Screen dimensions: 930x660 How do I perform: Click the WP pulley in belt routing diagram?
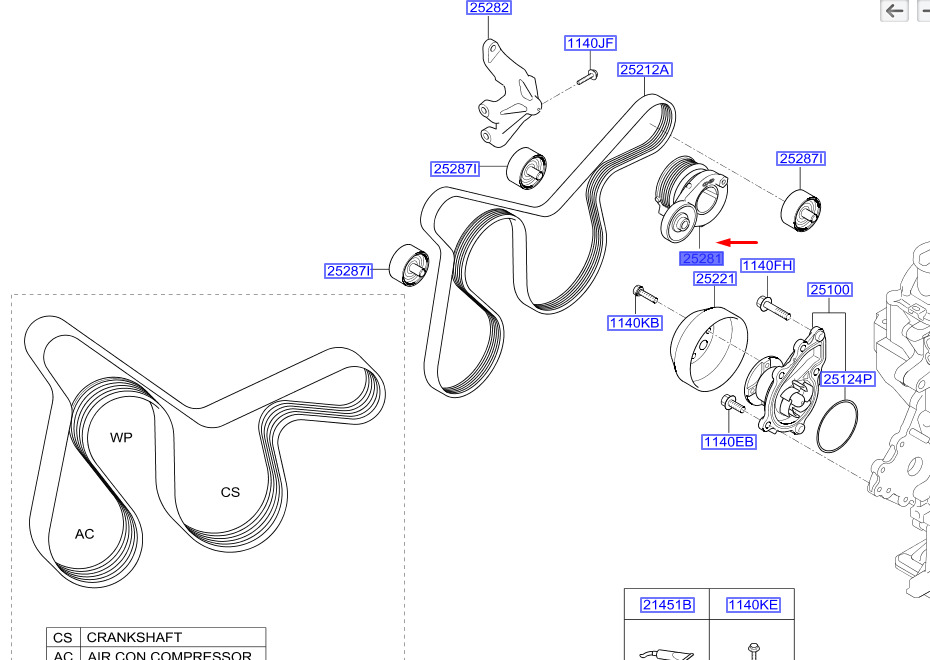click(x=121, y=438)
